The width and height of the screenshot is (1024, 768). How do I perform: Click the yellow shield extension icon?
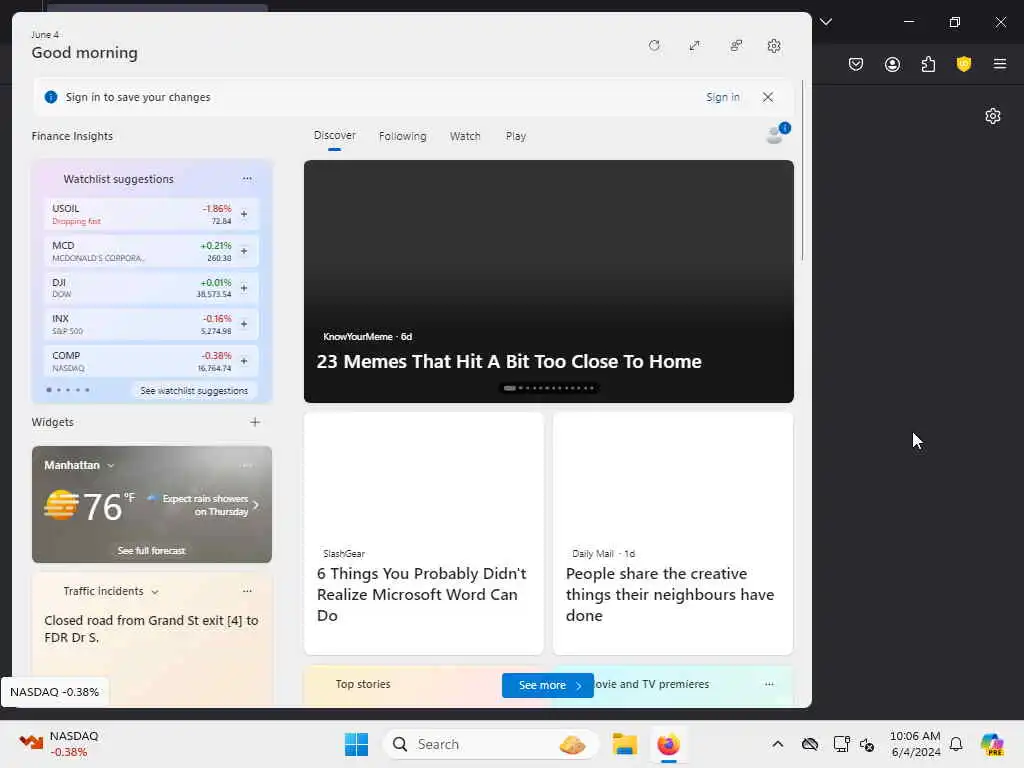pyautogui.click(x=964, y=64)
